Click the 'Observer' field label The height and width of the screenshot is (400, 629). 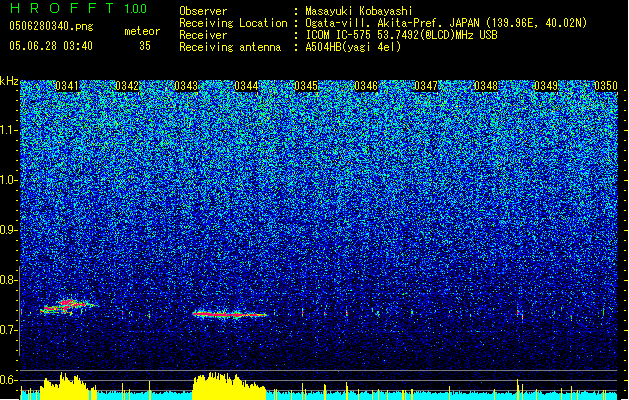(203, 11)
